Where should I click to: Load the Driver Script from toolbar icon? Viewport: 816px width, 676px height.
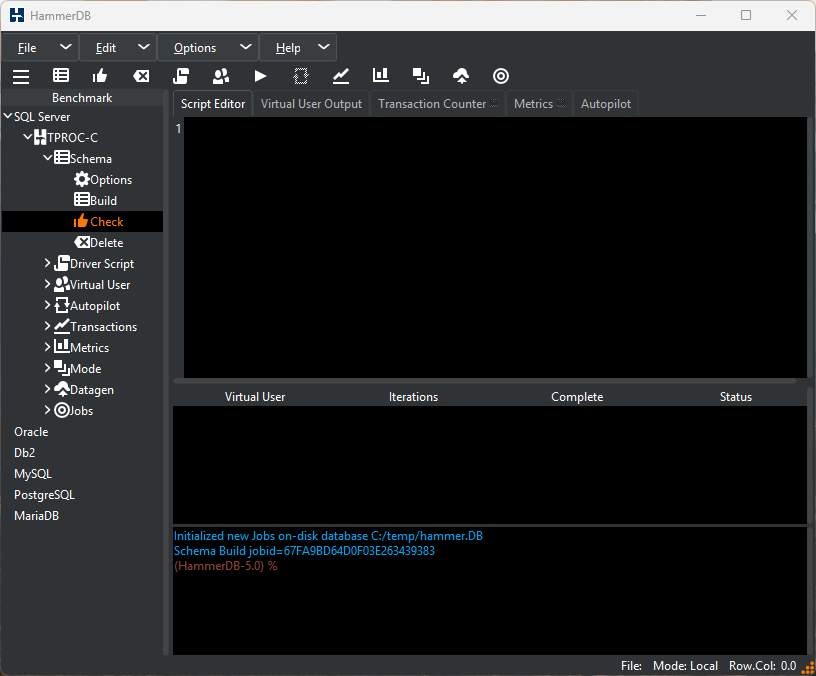coord(181,76)
